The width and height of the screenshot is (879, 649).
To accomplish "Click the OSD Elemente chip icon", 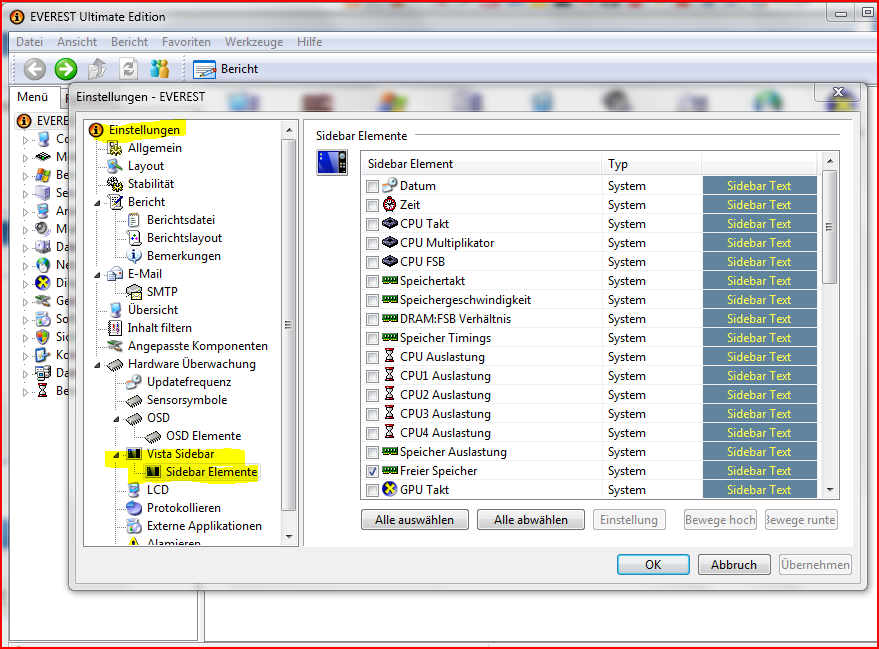I will coord(152,436).
